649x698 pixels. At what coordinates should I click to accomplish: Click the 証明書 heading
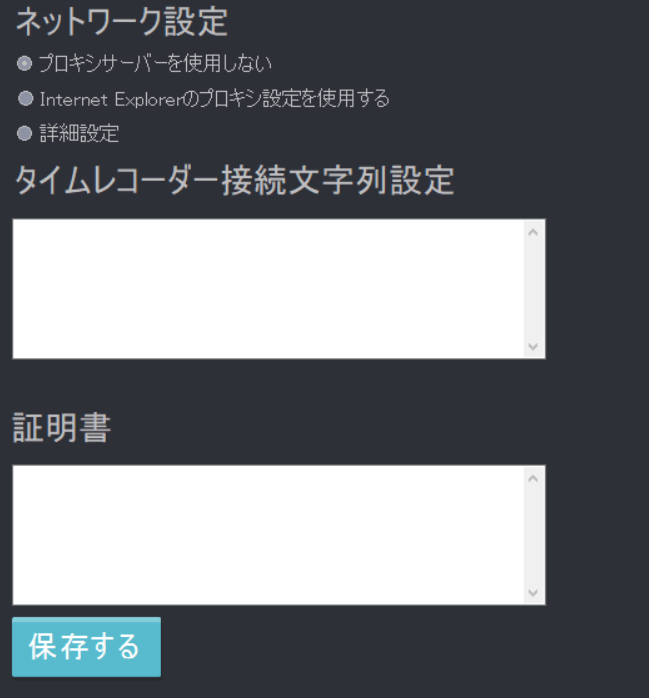click(x=62, y=427)
